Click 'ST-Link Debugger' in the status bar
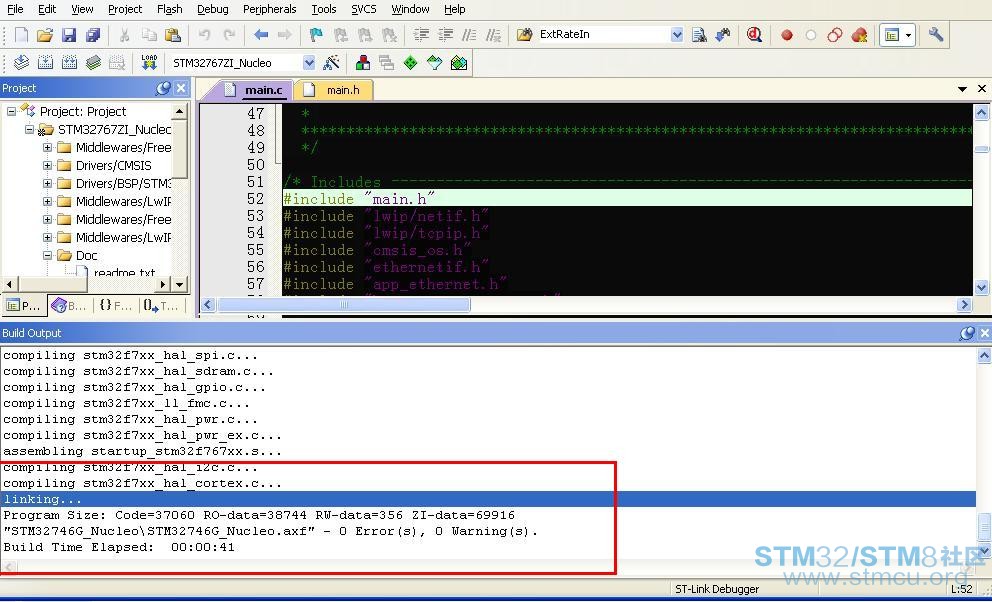Viewport: 992px width, 602px height. click(x=717, y=589)
